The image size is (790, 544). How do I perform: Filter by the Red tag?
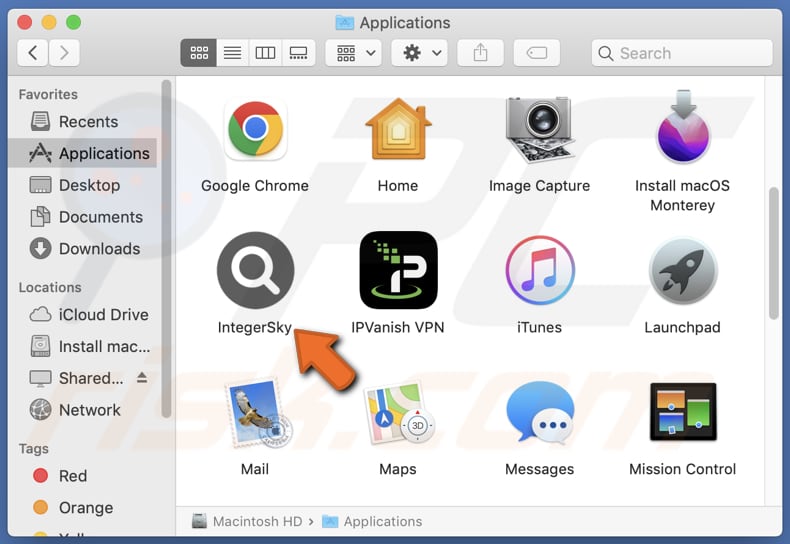[x=83, y=475]
